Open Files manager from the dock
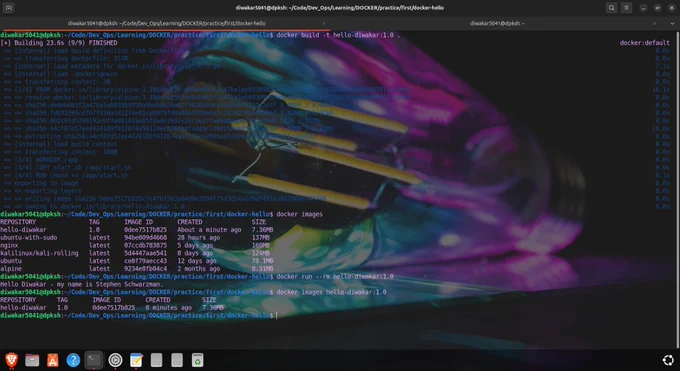This screenshot has width=680, height=371. click(x=32, y=360)
